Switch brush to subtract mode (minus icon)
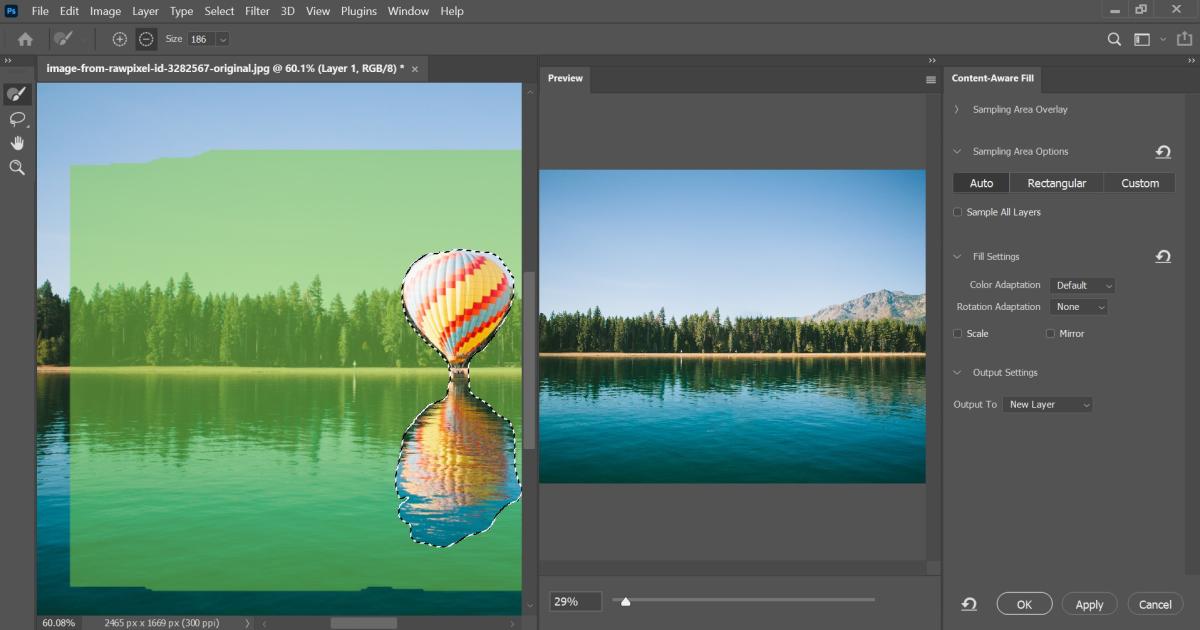 146,39
